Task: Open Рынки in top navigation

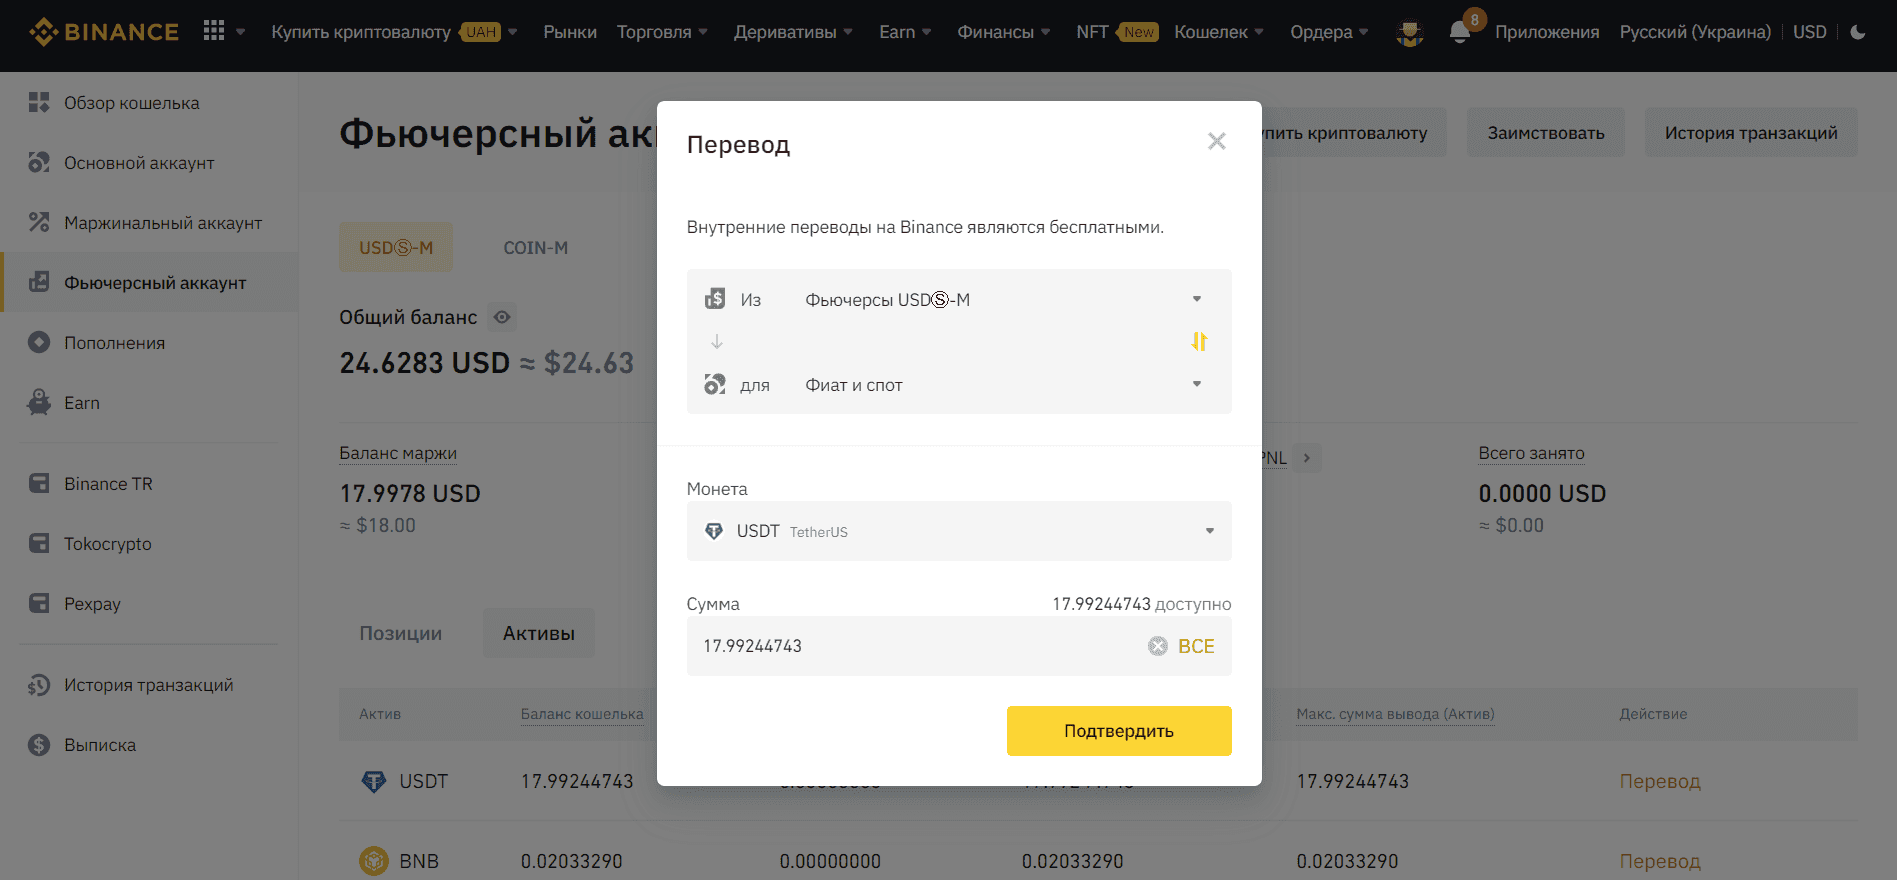Action: 570,32
